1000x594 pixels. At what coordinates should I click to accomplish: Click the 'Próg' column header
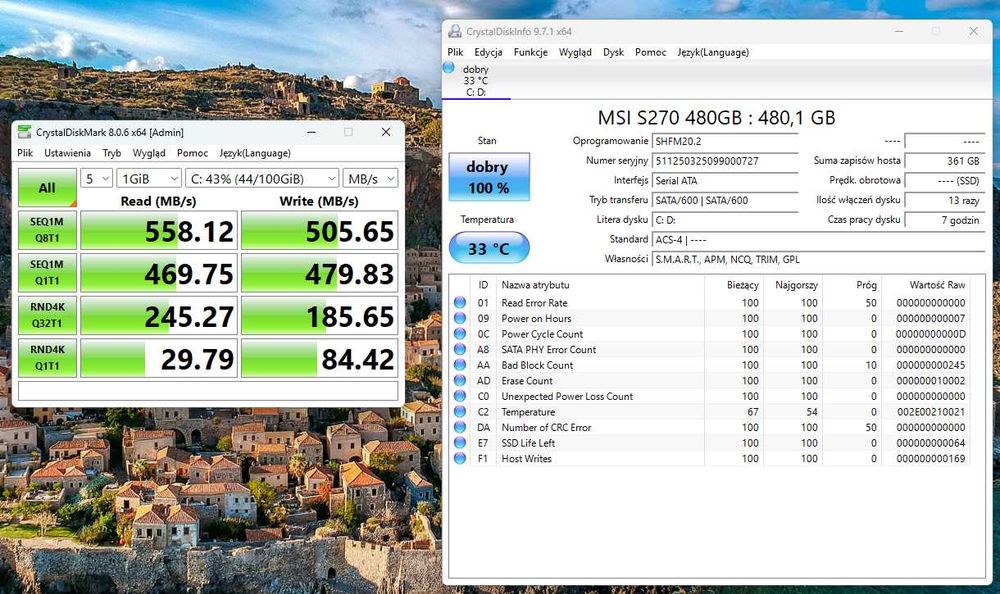point(852,285)
